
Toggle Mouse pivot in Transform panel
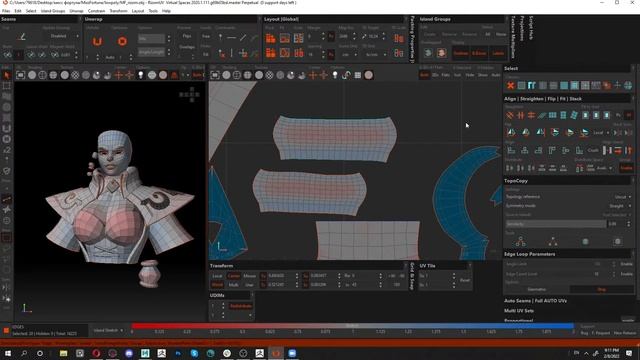click(249, 276)
